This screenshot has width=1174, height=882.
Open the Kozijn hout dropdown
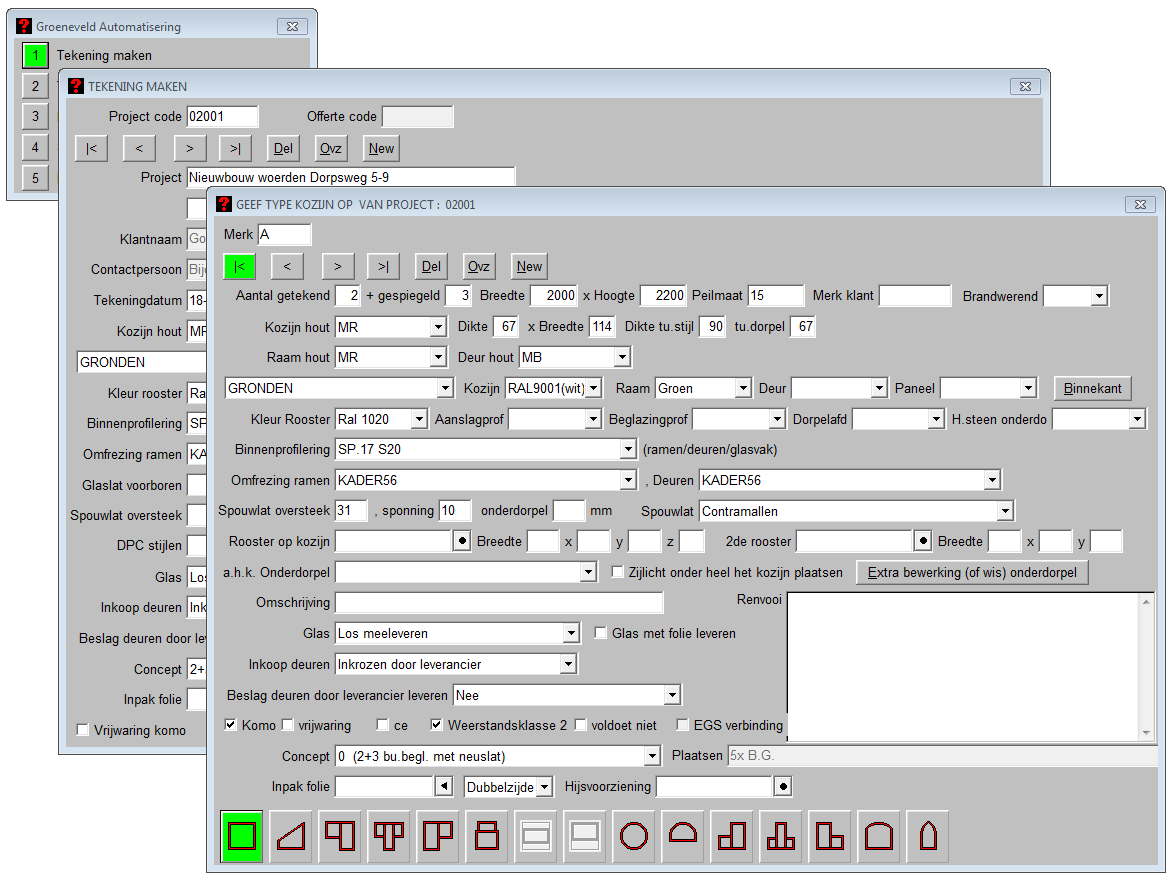coord(438,327)
